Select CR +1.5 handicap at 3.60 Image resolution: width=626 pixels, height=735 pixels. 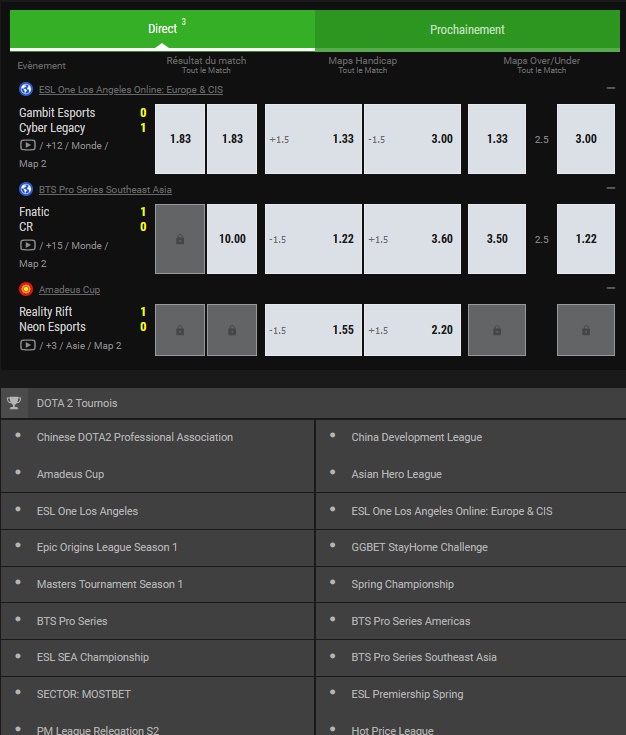(x=412, y=239)
